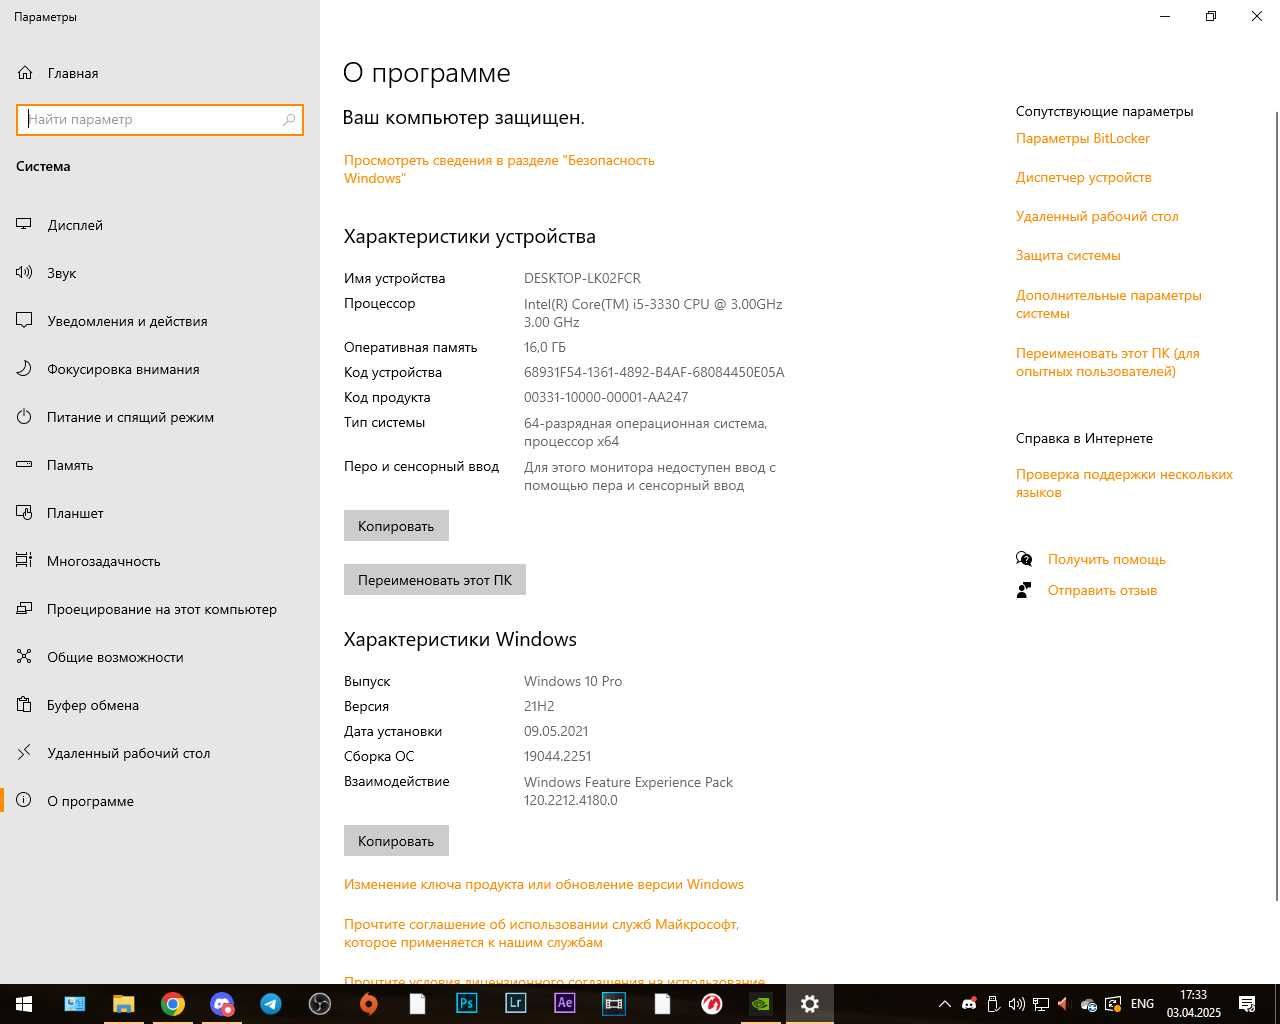Open File Explorer from the taskbar
Screen dimensions: 1280x1024
pyautogui.click(x=123, y=1004)
